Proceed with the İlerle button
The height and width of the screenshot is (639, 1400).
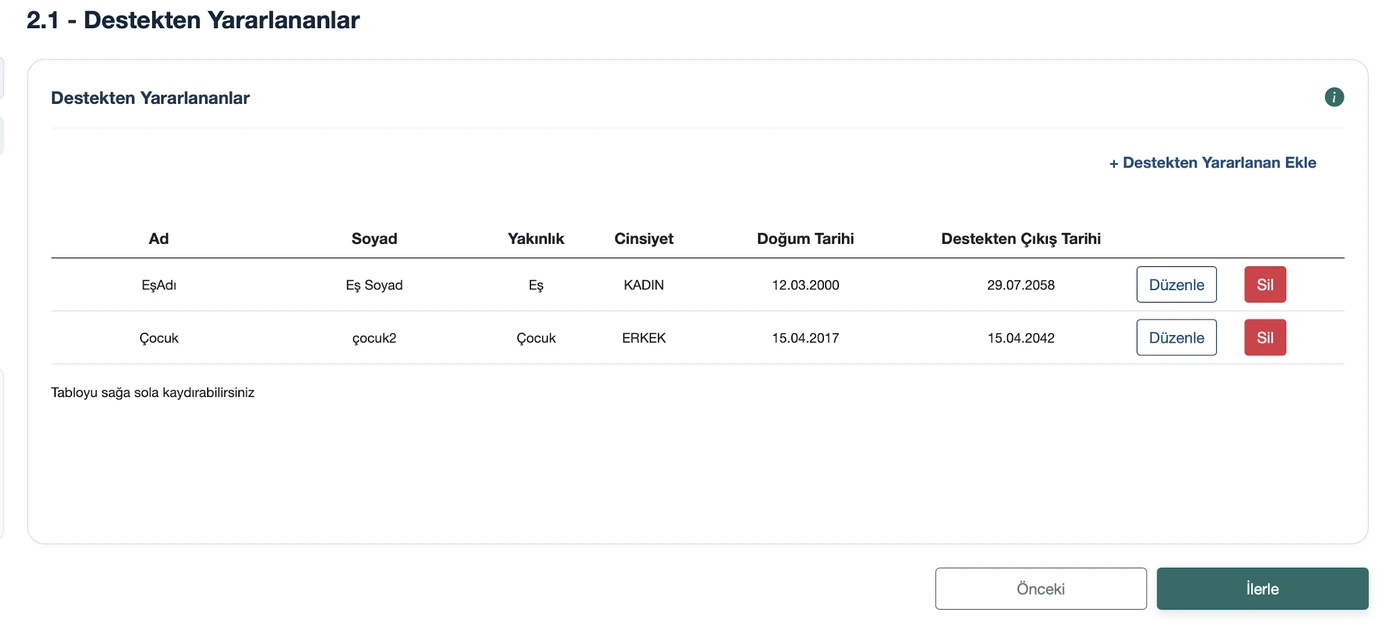coord(1263,589)
